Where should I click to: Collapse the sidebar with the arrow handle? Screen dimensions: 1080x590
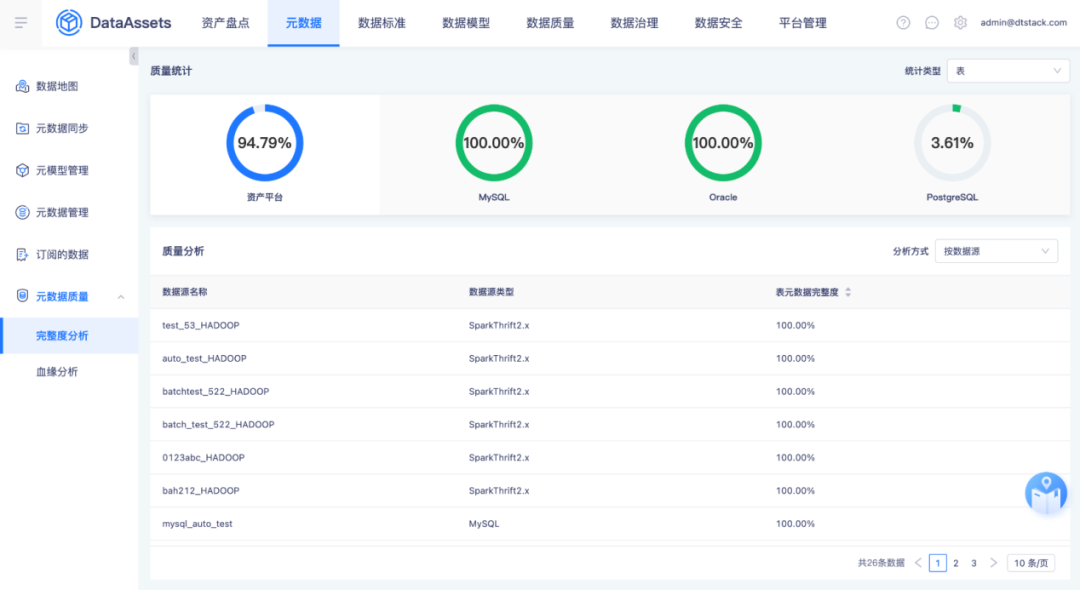click(134, 56)
